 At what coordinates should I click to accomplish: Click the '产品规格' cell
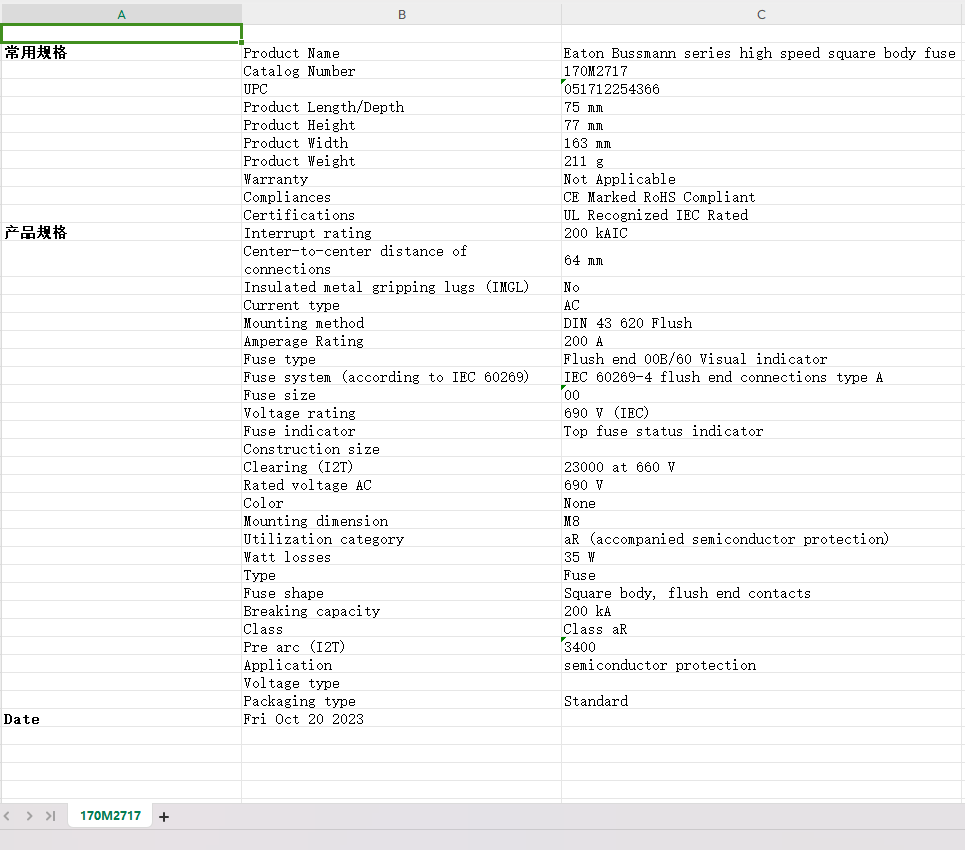click(121, 232)
